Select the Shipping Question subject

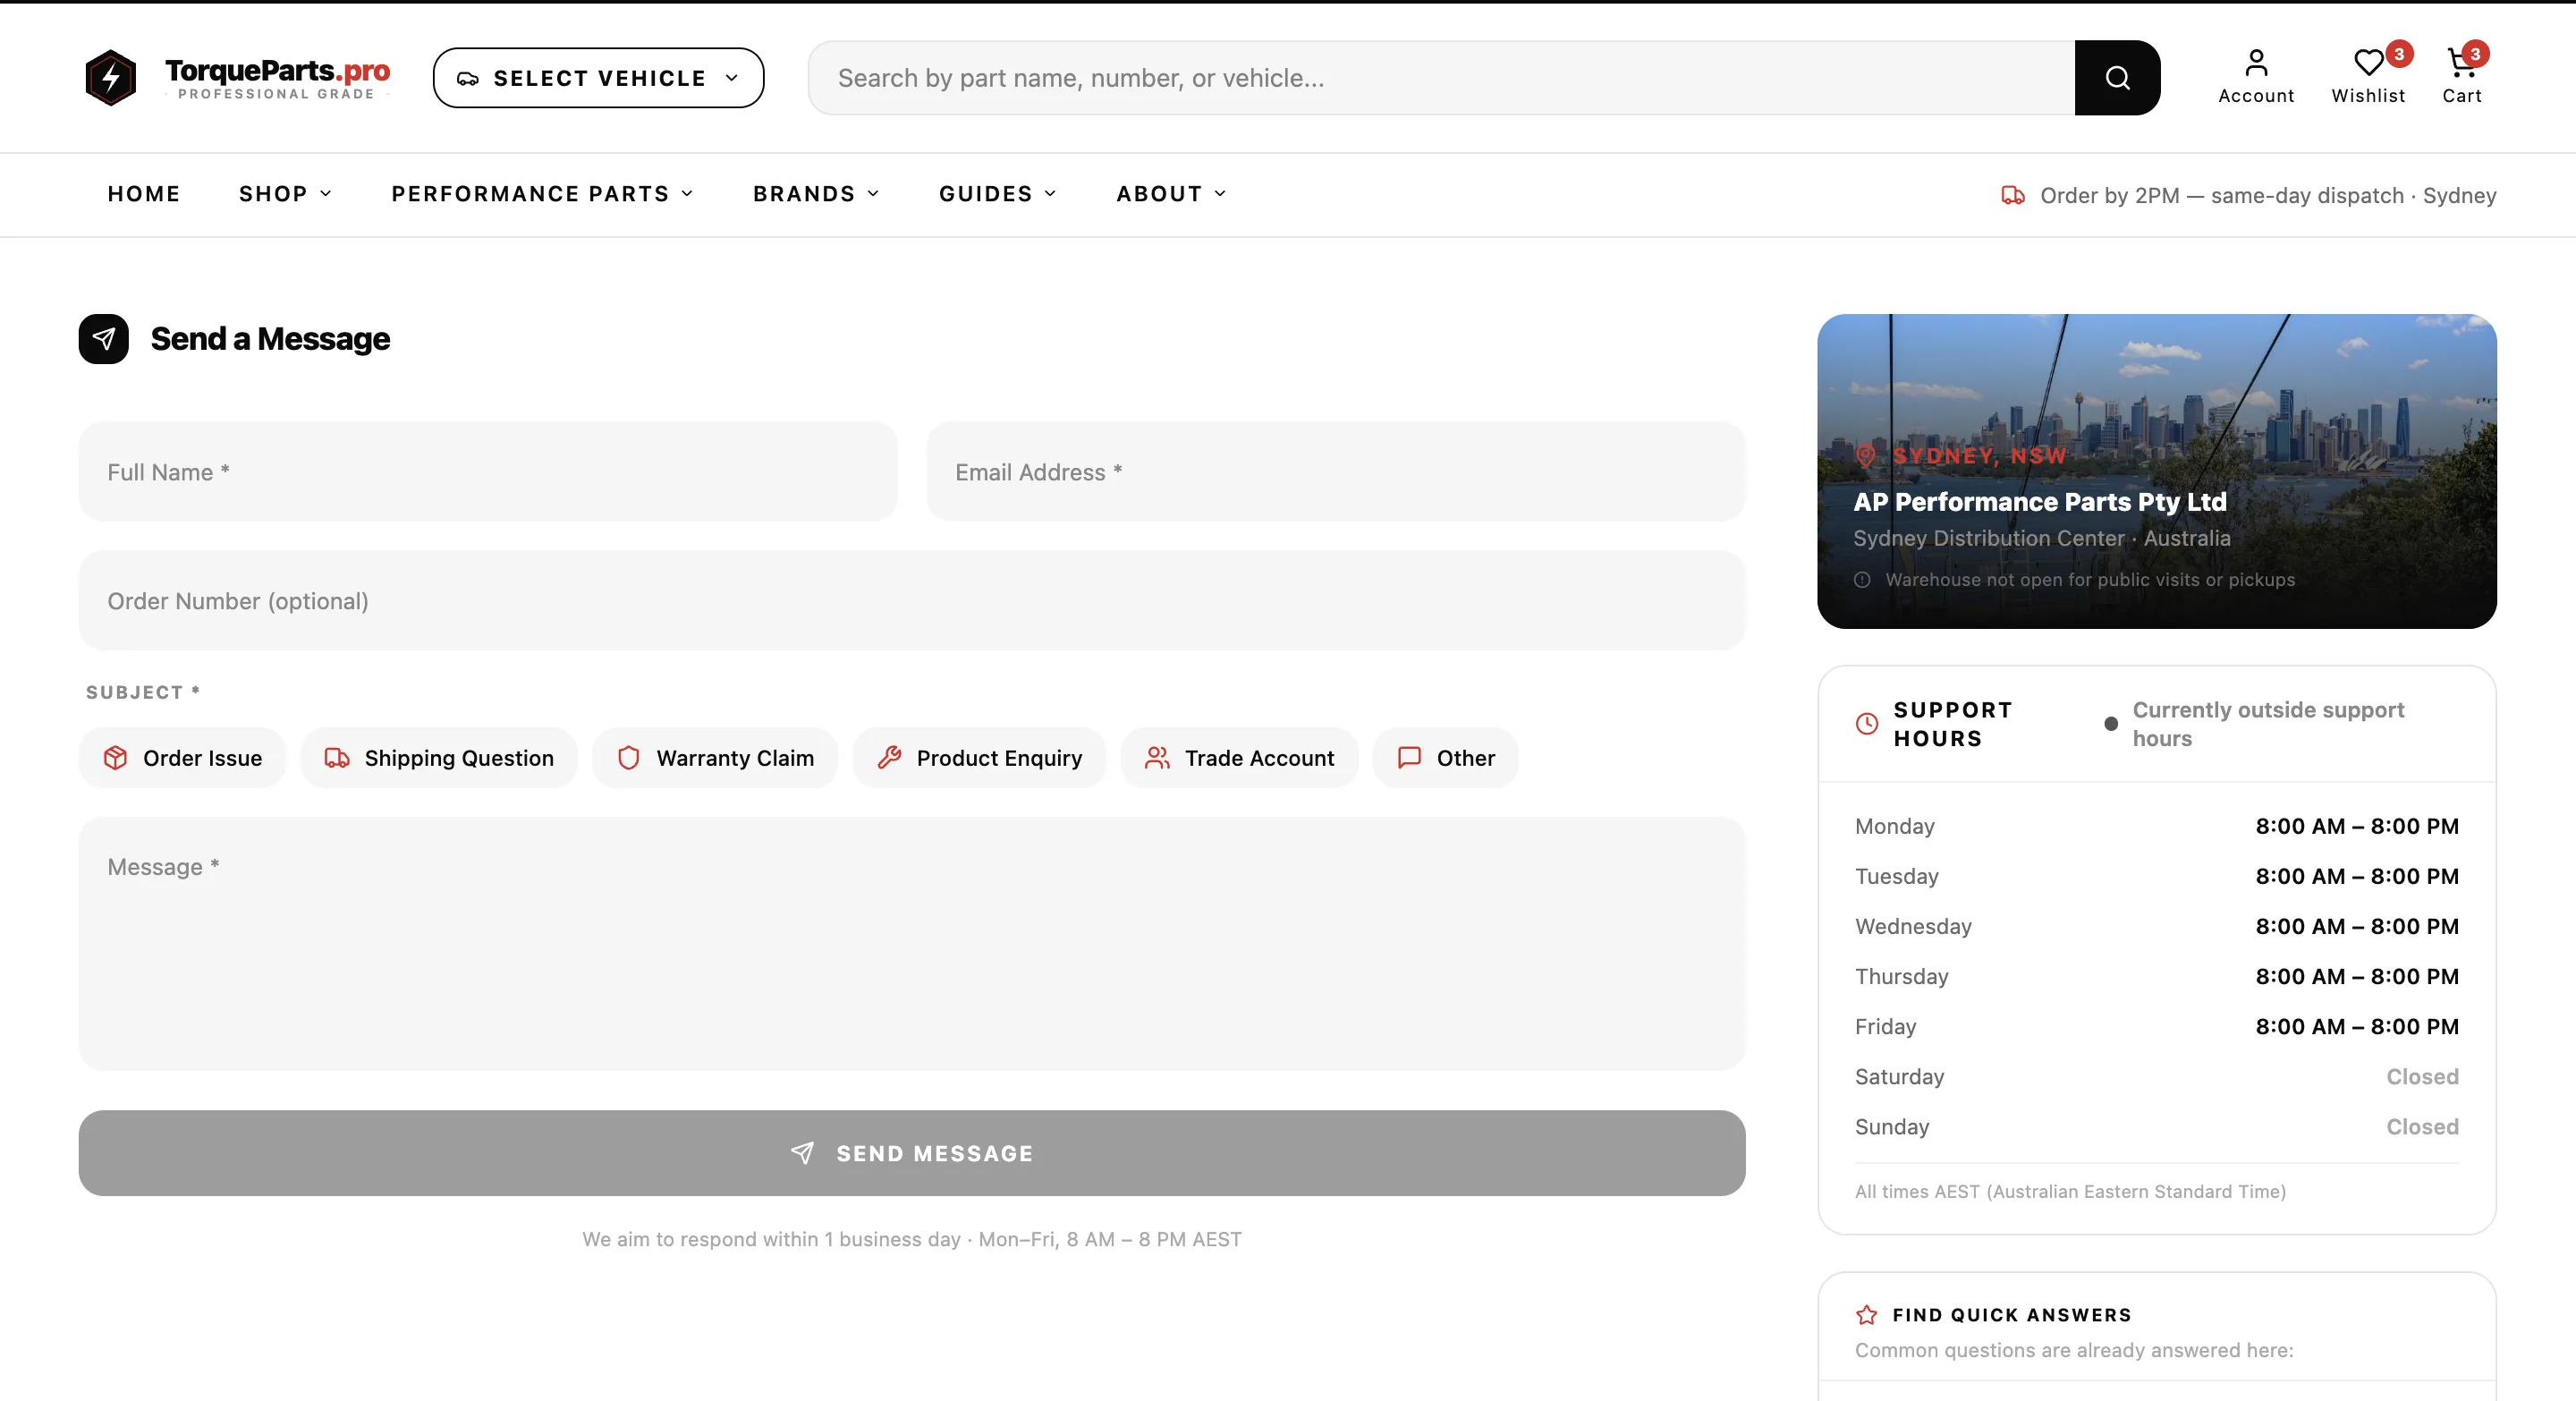pyautogui.click(x=439, y=758)
